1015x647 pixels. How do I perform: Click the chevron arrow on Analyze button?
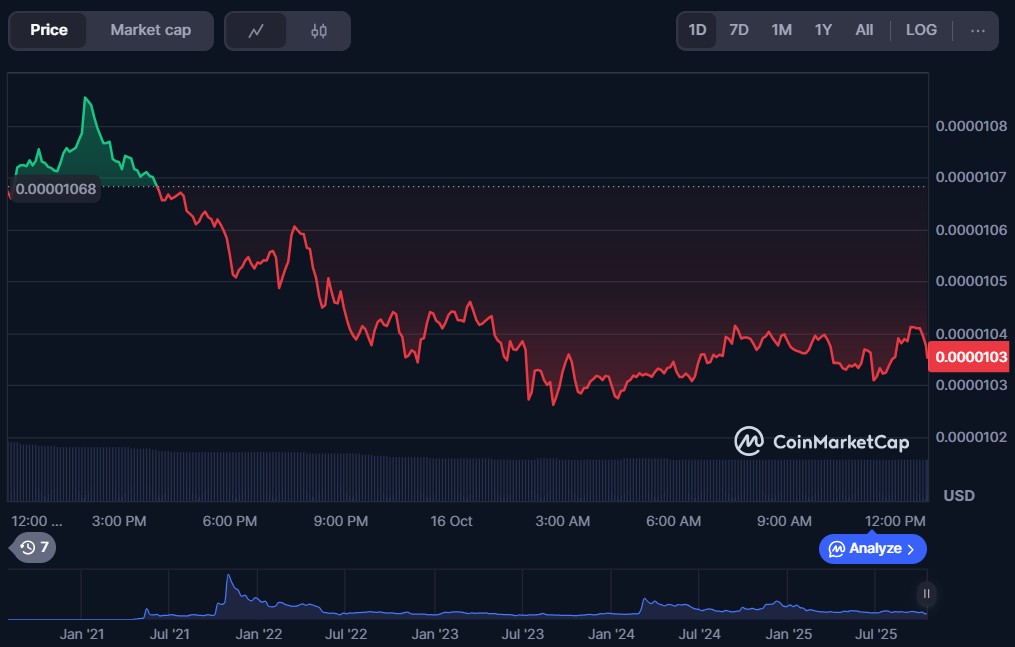[x=910, y=549]
